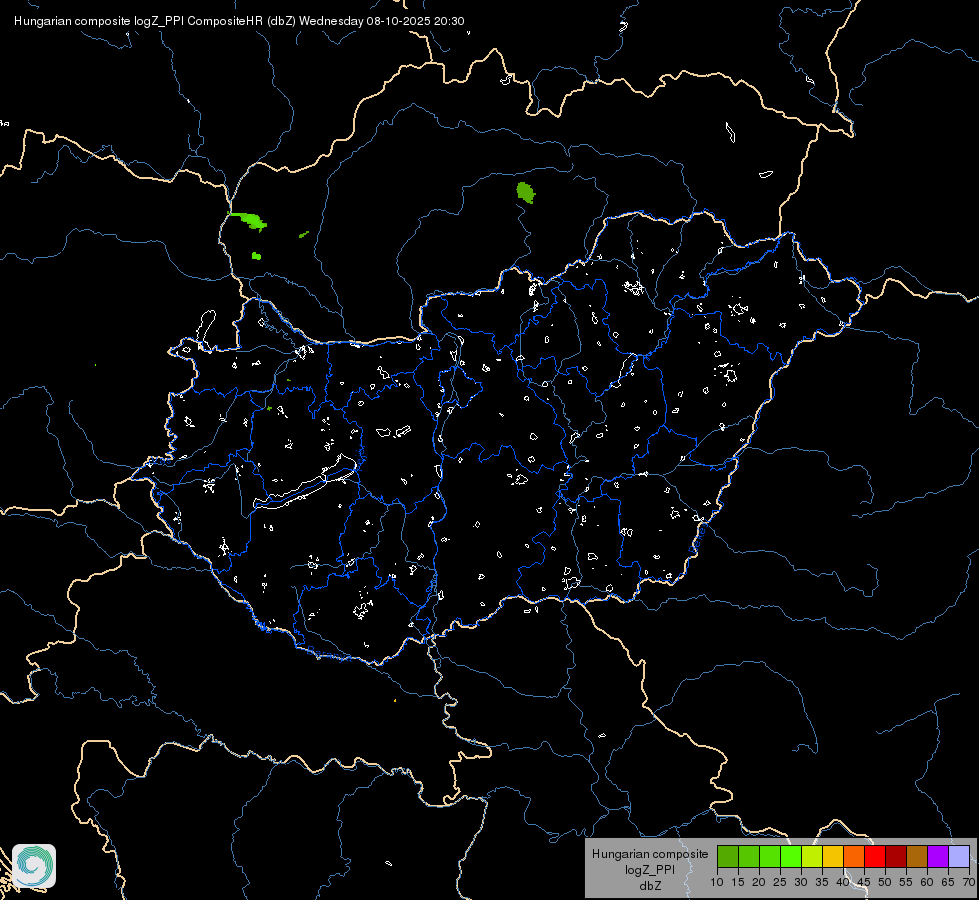The image size is (979, 900).
Task: Click the round green radar echo north of Hungary
Action: pyautogui.click(x=526, y=192)
